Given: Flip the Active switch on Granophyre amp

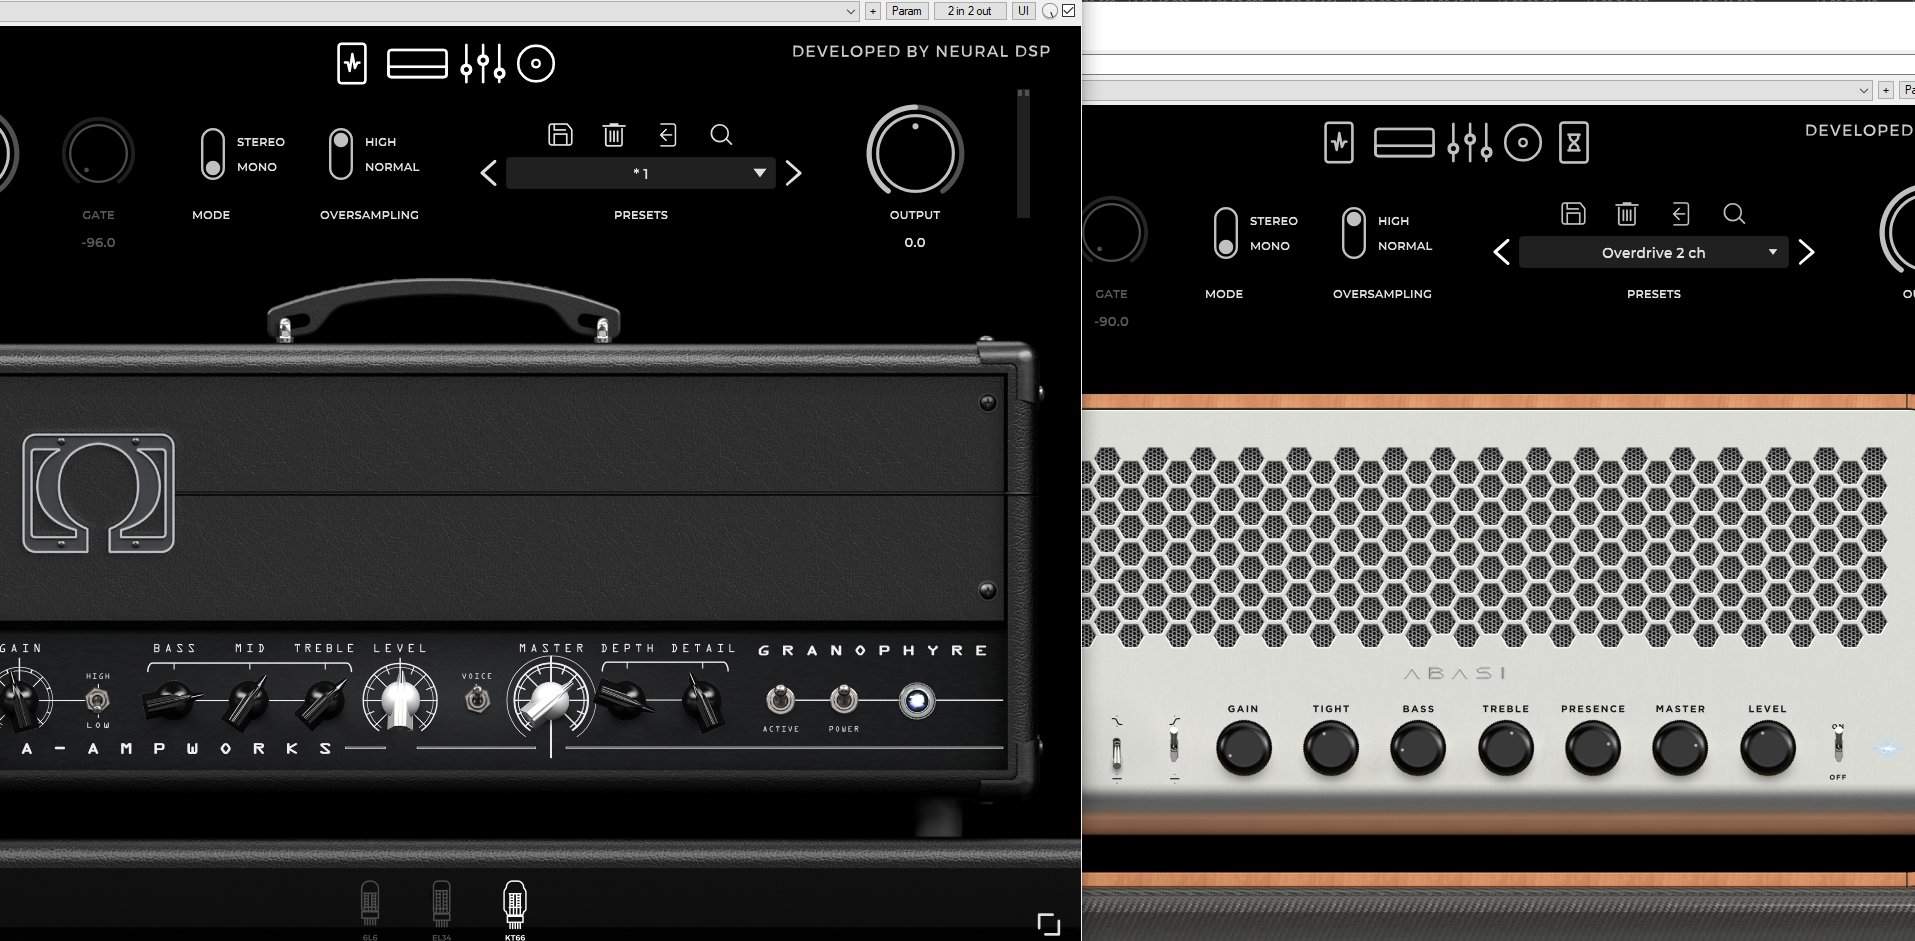Looking at the screenshot, I should (780, 699).
